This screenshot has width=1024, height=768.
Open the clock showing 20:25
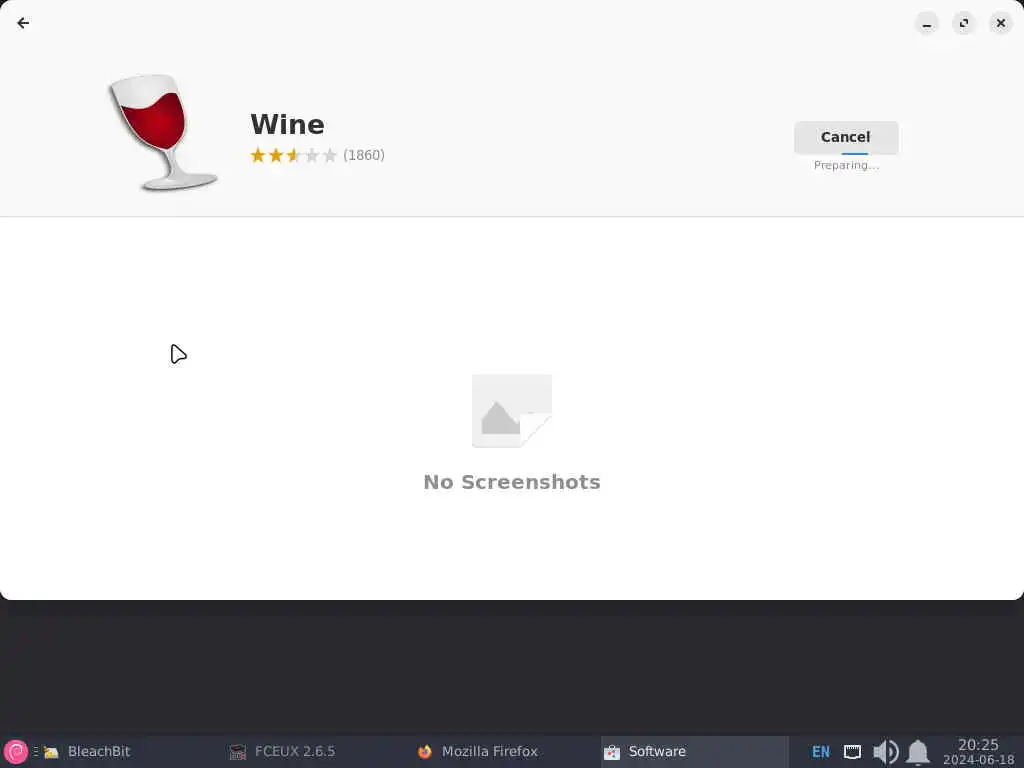(x=978, y=752)
